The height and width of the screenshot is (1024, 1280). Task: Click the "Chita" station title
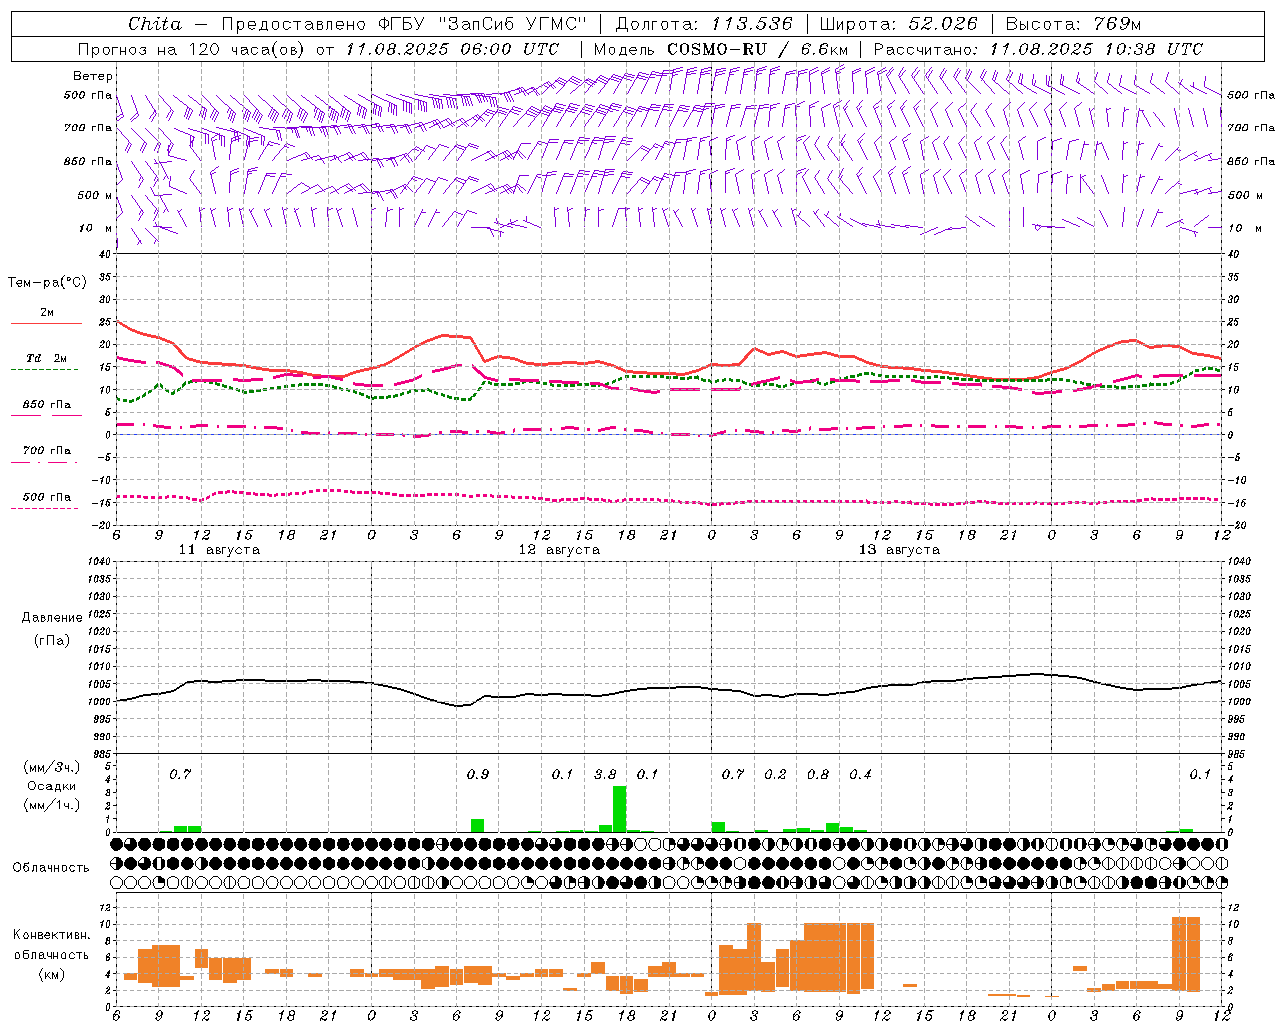[x=155, y=24]
